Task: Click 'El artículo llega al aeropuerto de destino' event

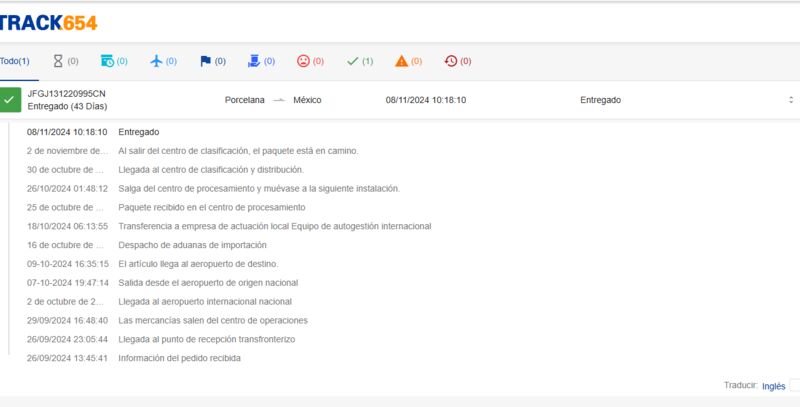Action: pyautogui.click(x=198, y=264)
